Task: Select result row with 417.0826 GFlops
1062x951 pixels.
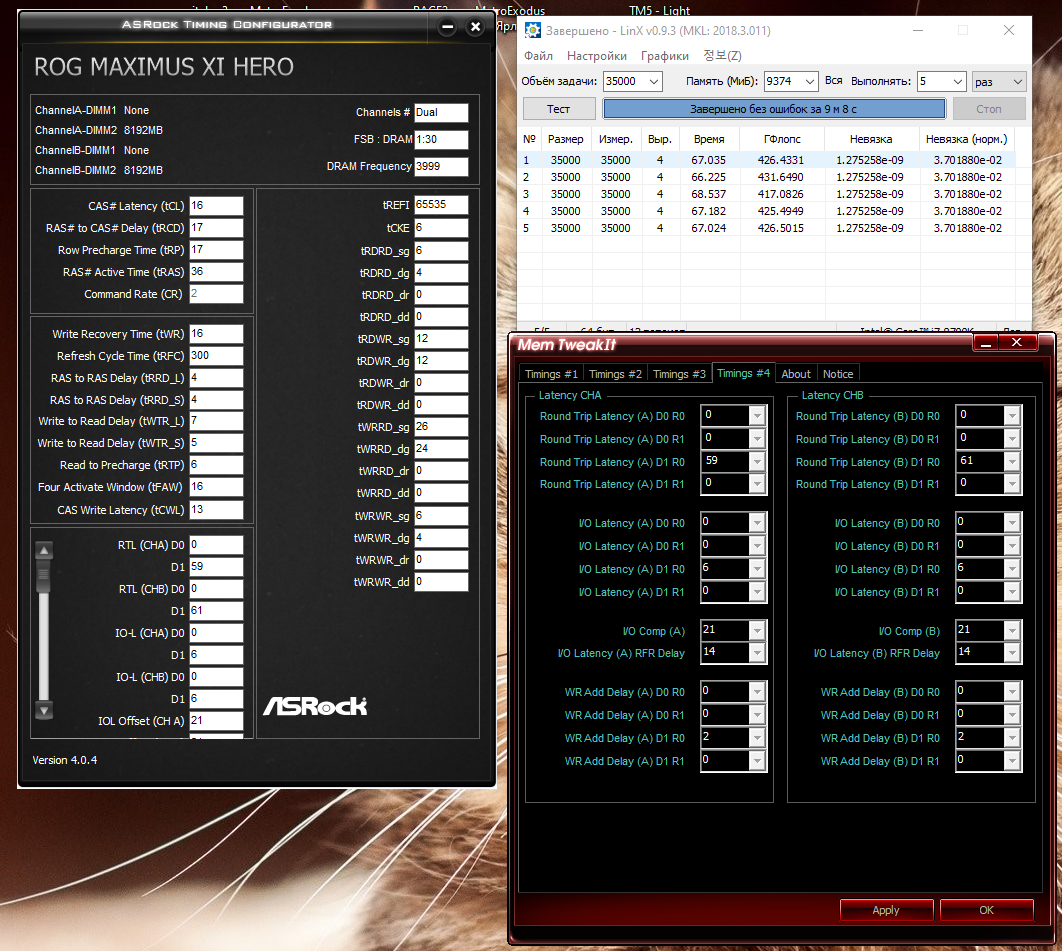Action: (x=767, y=194)
